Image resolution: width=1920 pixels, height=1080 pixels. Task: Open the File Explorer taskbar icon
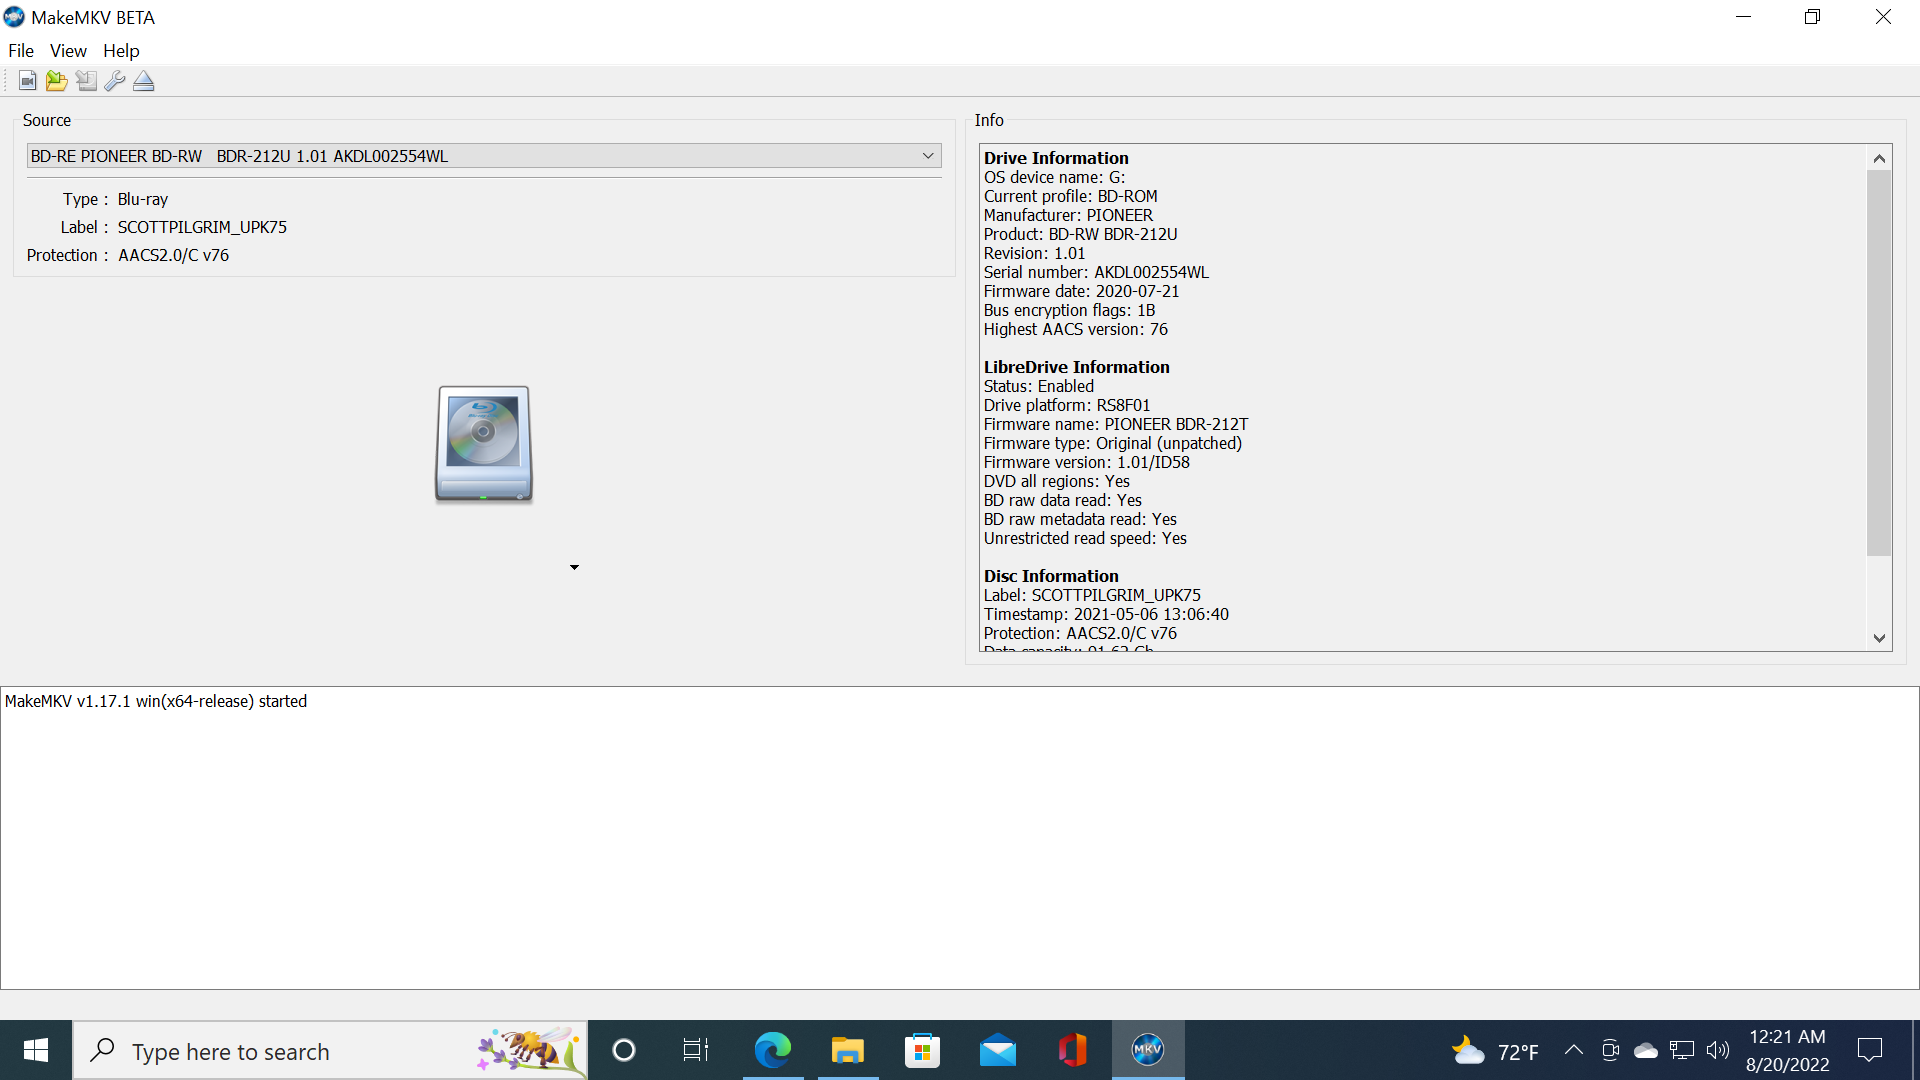847,1050
